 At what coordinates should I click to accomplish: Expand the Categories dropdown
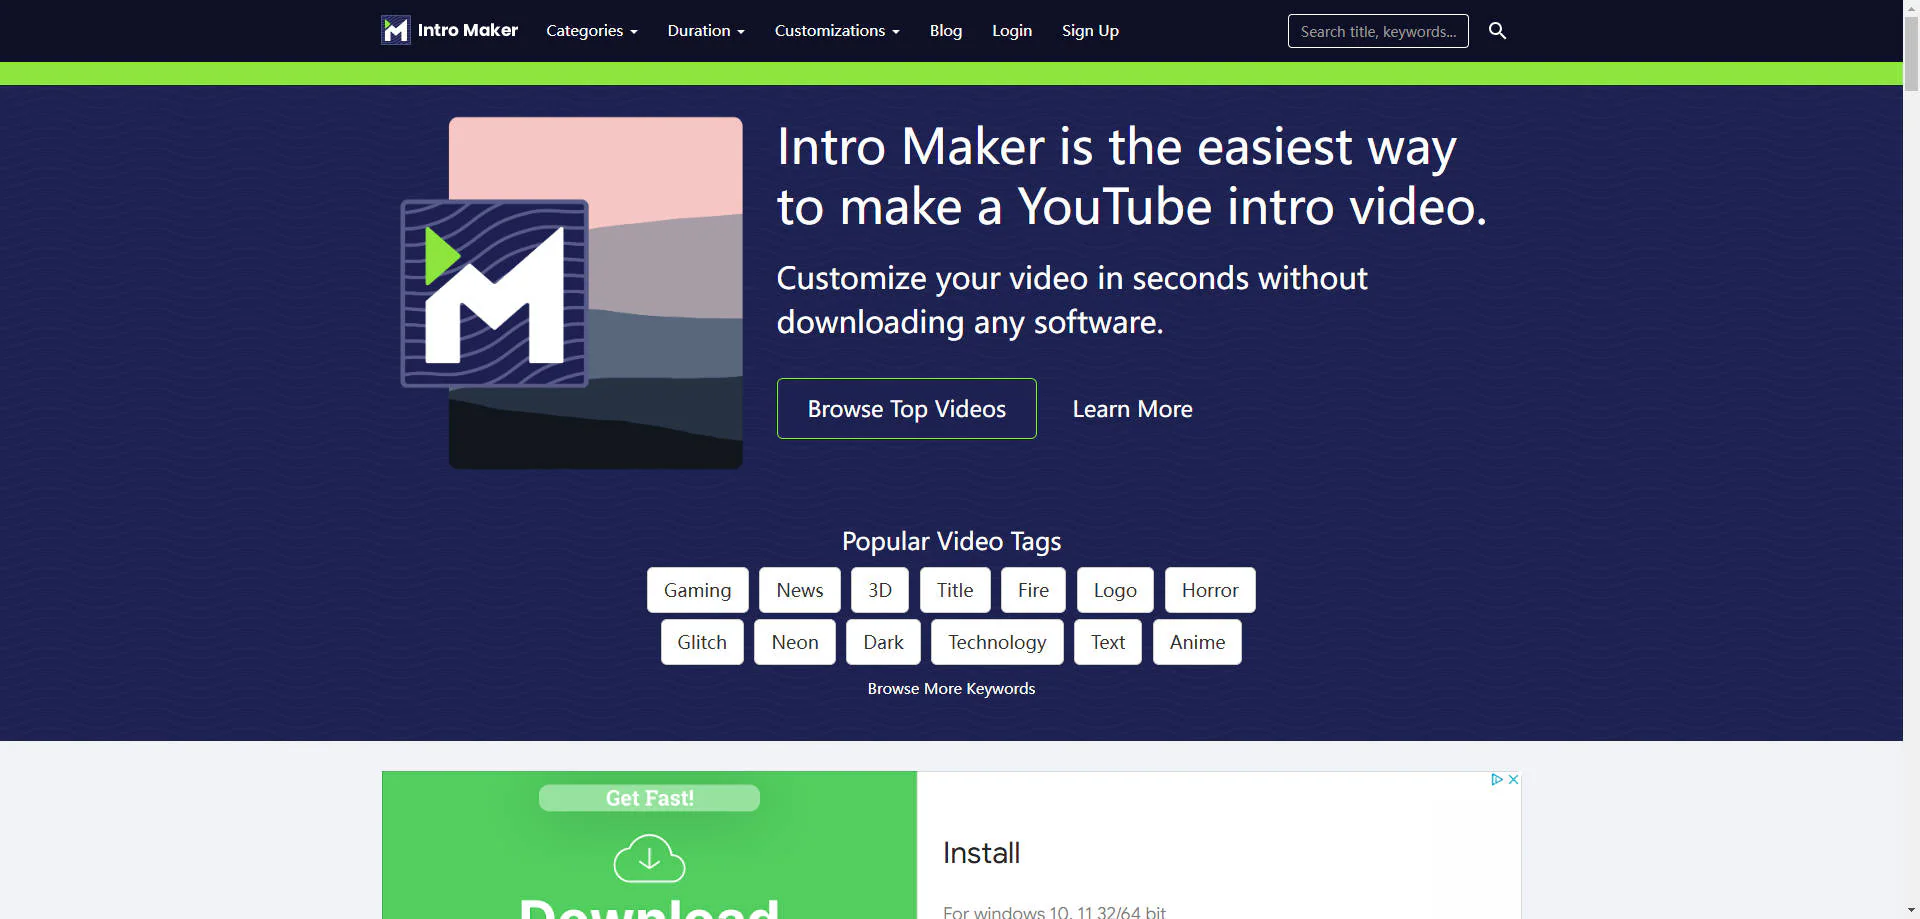click(592, 31)
